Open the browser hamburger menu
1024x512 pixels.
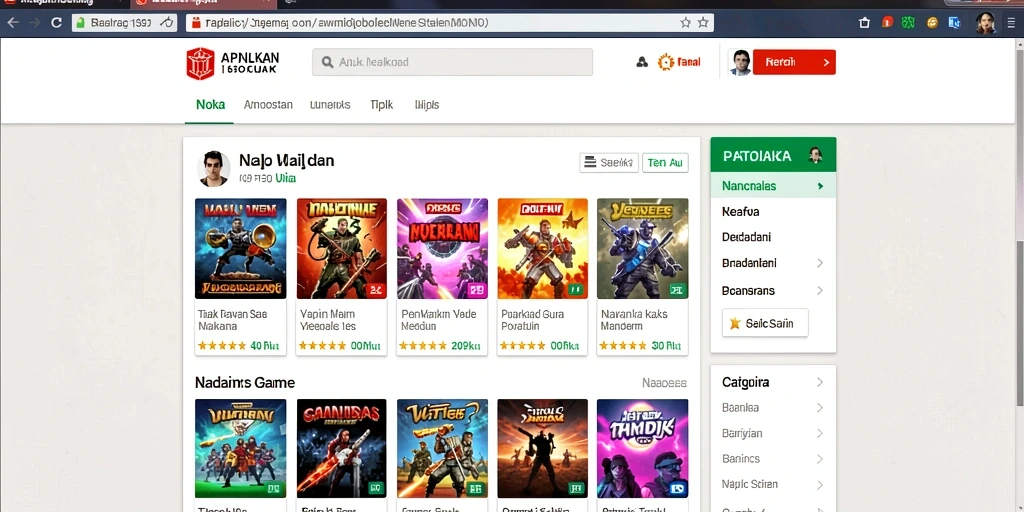pyautogui.click(x=1011, y=23)
